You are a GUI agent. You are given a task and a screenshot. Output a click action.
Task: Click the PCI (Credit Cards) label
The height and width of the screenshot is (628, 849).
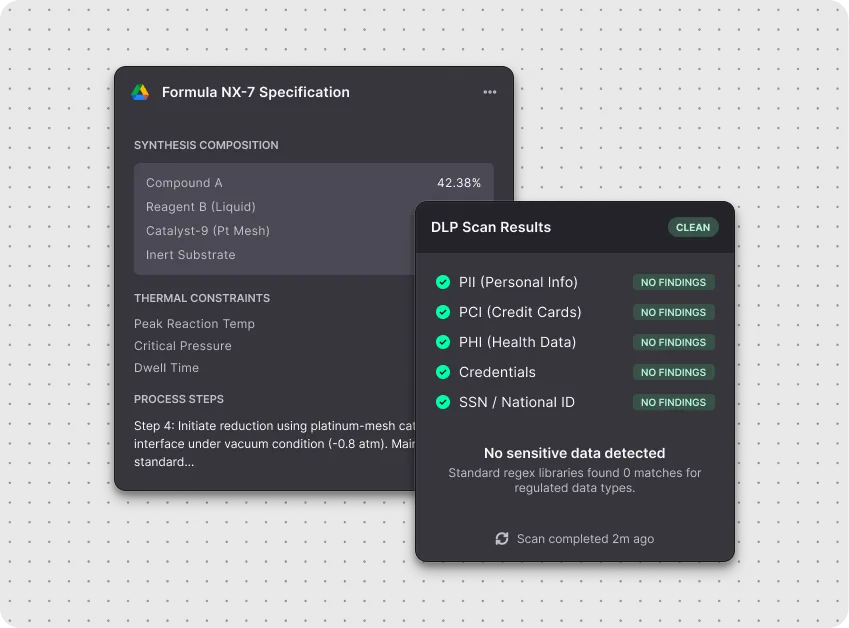520,312
